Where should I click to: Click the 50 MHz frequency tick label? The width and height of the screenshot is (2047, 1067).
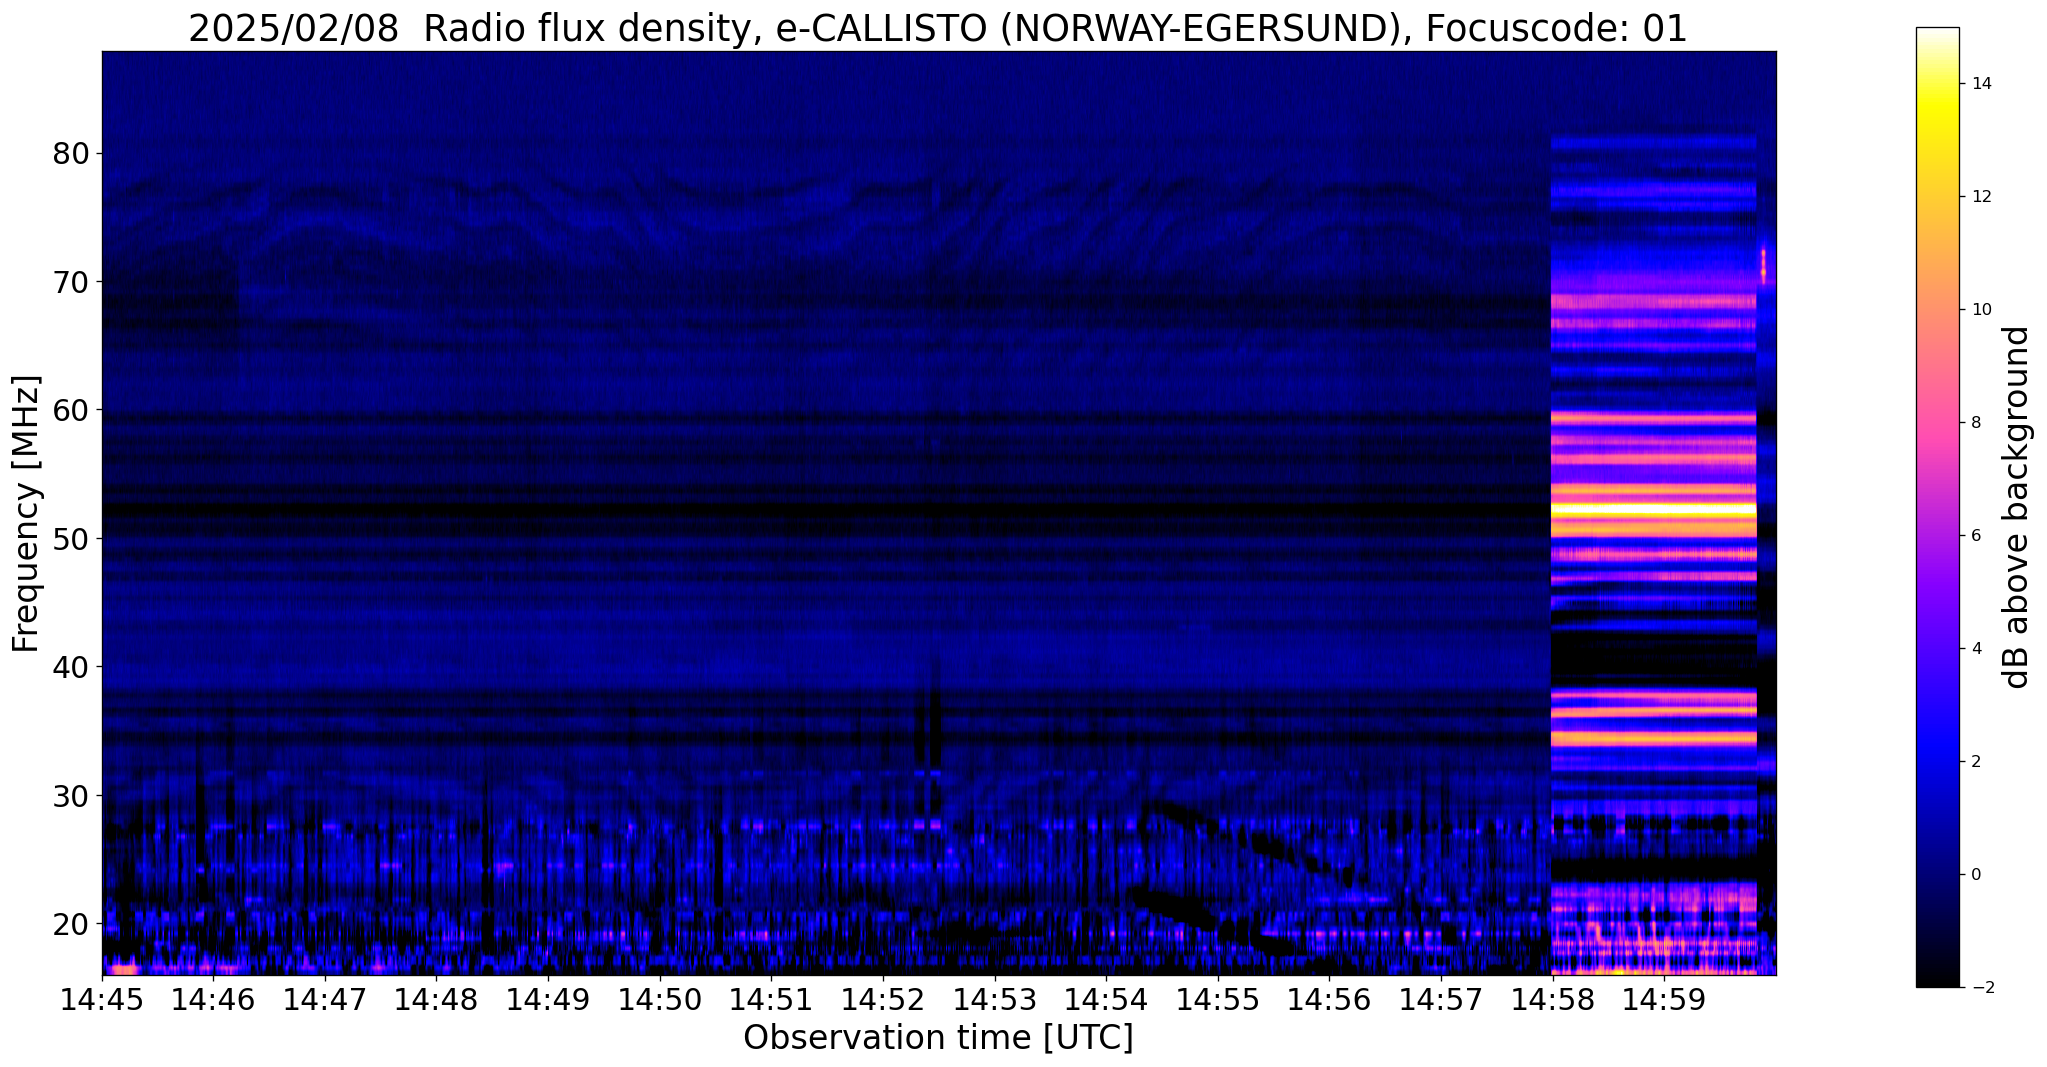[x=71, y=538]
